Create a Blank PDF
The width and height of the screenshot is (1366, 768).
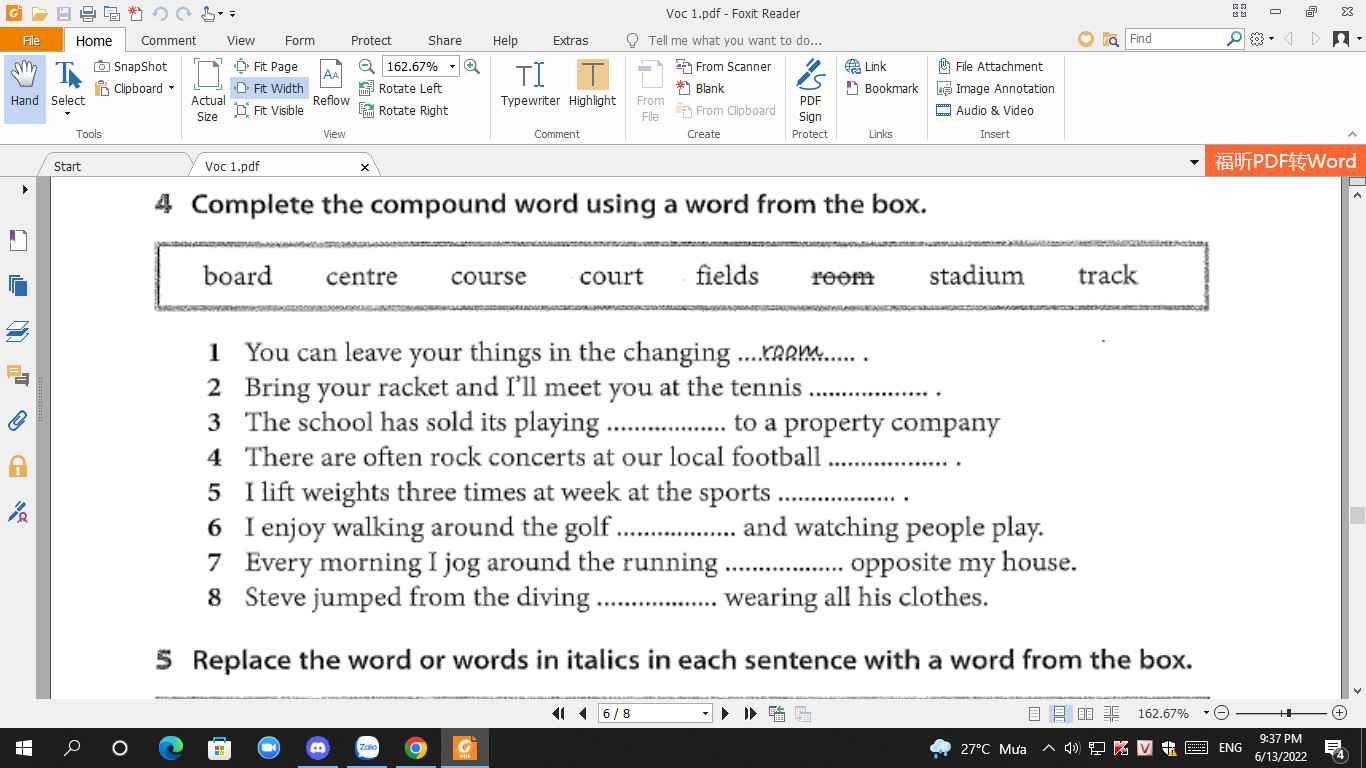click(700, 88)
